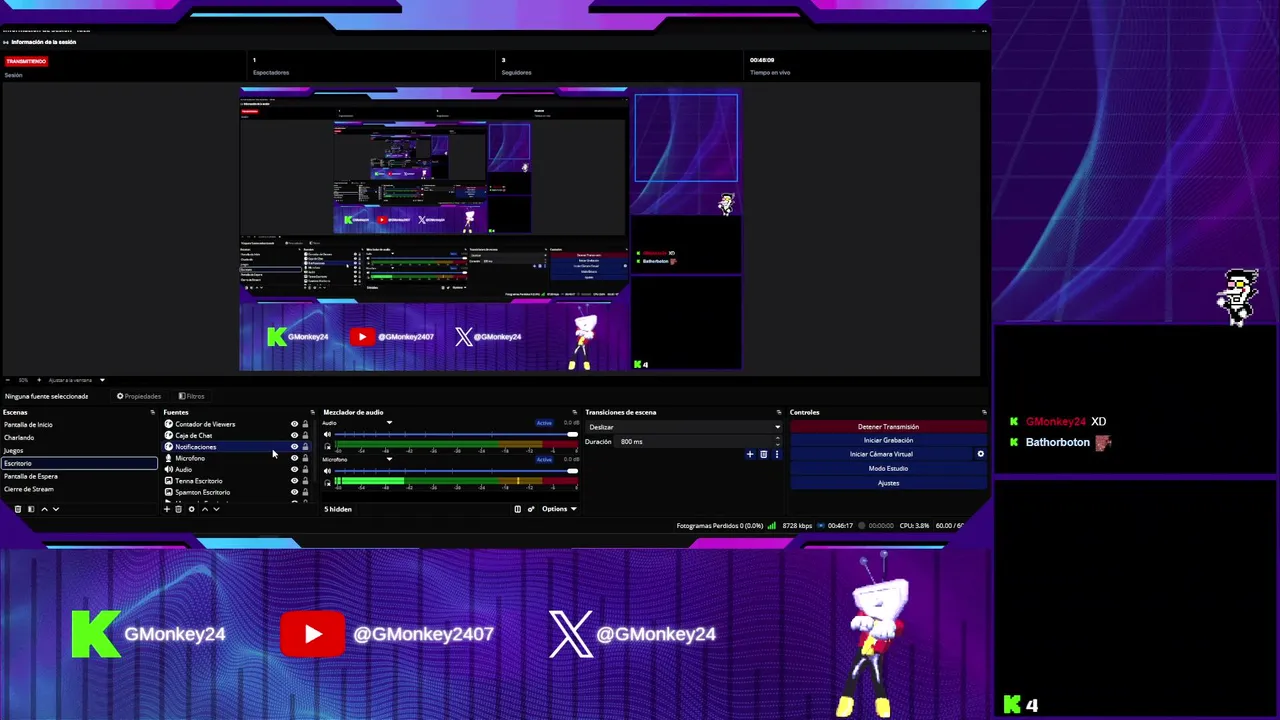Click Detener Transmisión button
The image size is (1280, 720).
(x=888, y=427)
